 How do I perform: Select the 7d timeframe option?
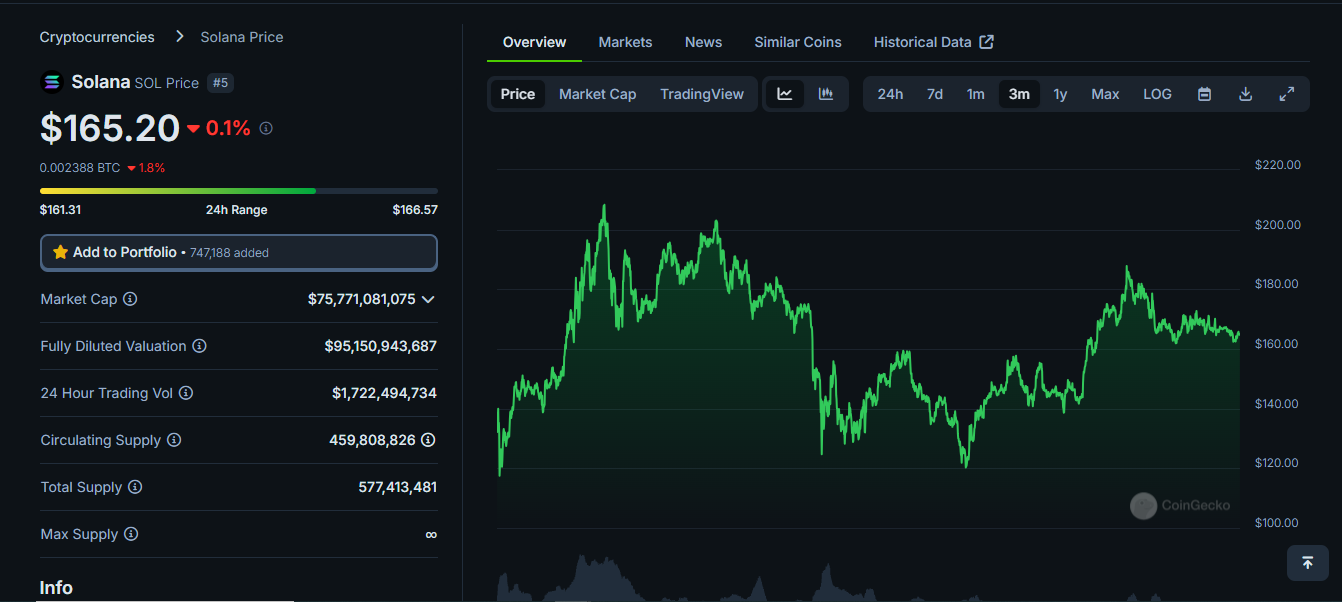point(934,93)
